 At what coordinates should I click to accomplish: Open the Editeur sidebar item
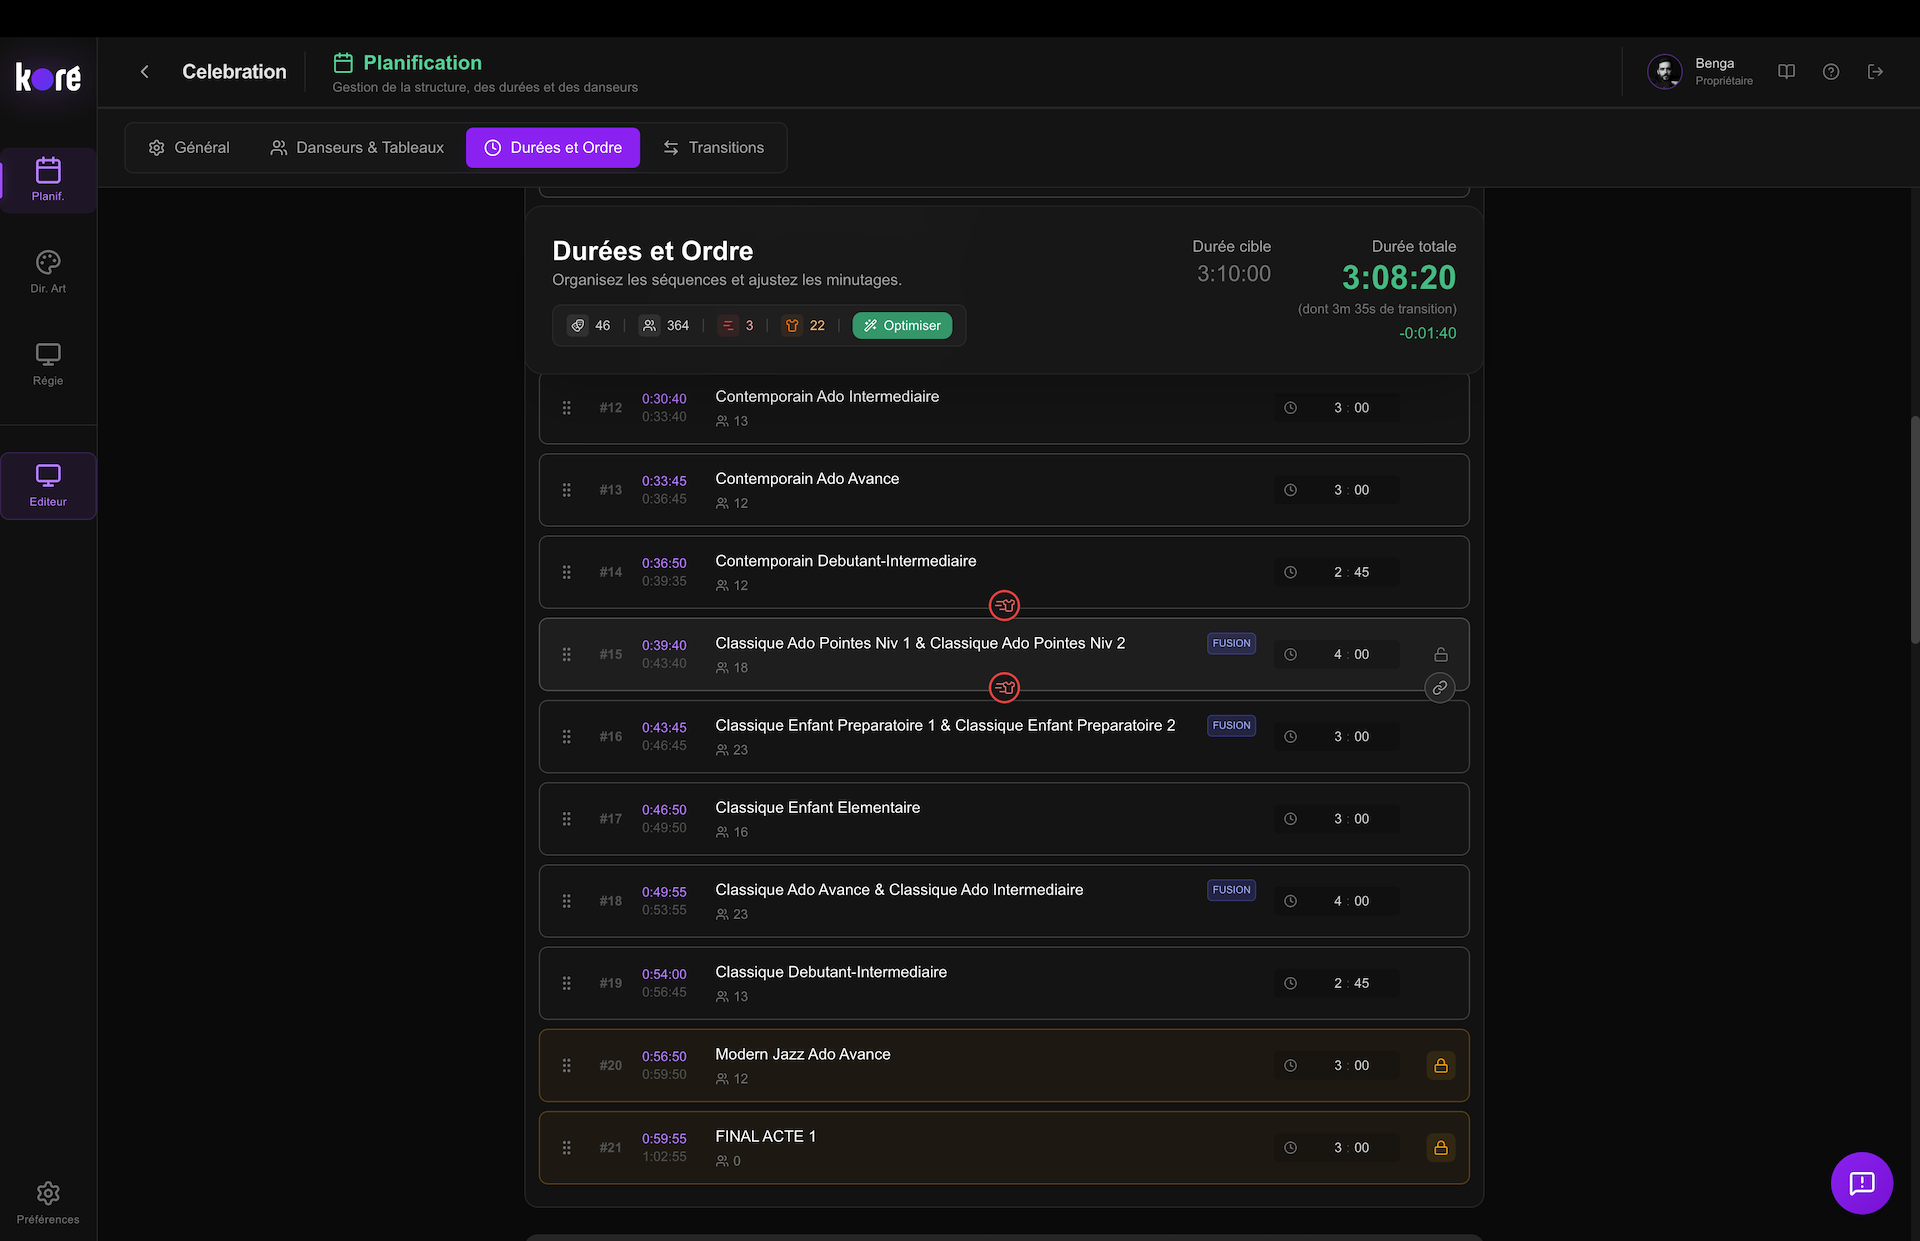click(48, 485)
